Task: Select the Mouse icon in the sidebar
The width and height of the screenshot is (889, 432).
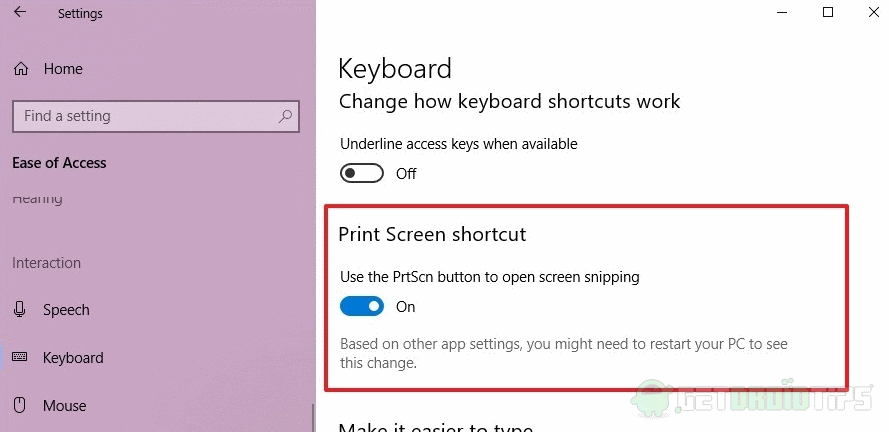Action: tap(20, 405)
